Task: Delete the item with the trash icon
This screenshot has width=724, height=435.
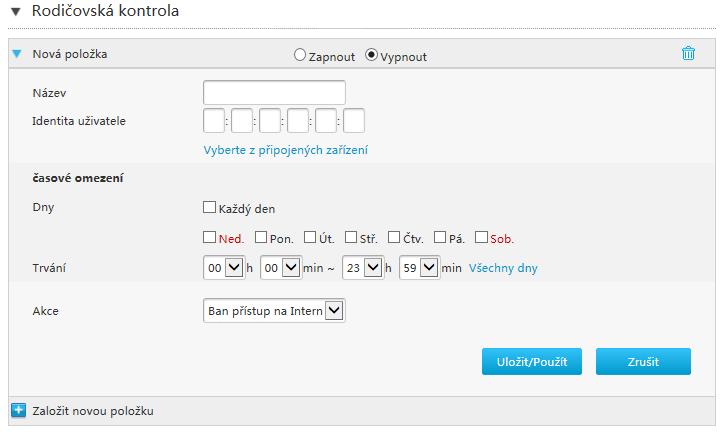Action: 688,54
